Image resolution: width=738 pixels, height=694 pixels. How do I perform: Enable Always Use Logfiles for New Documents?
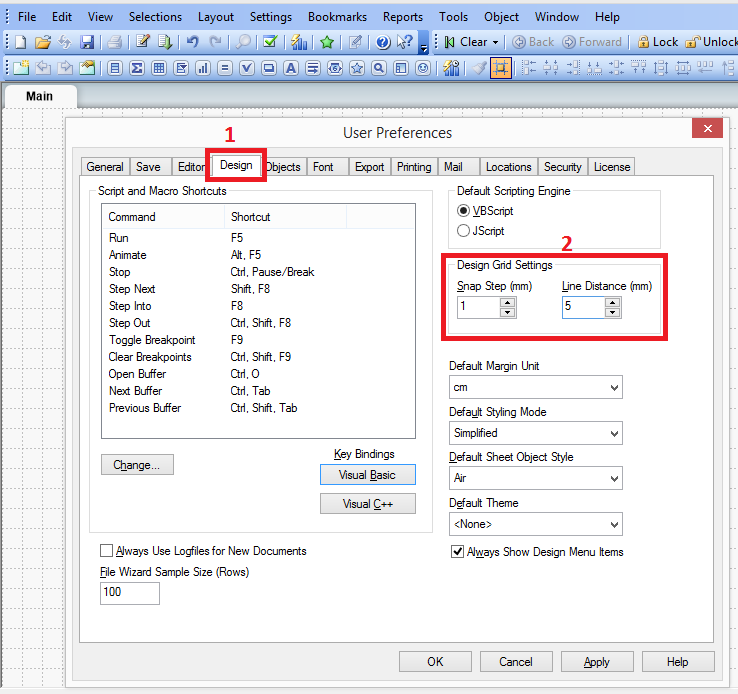pos(107,551)
